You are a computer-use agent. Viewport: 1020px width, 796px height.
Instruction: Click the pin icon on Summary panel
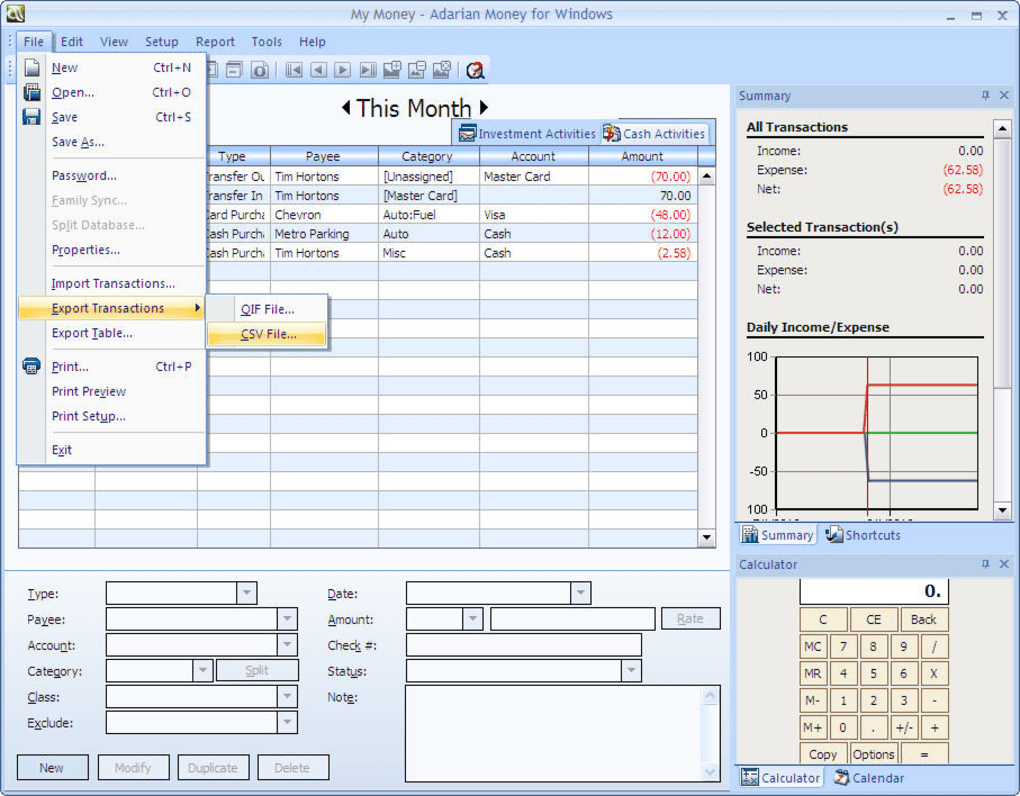(x=985, y=96)
